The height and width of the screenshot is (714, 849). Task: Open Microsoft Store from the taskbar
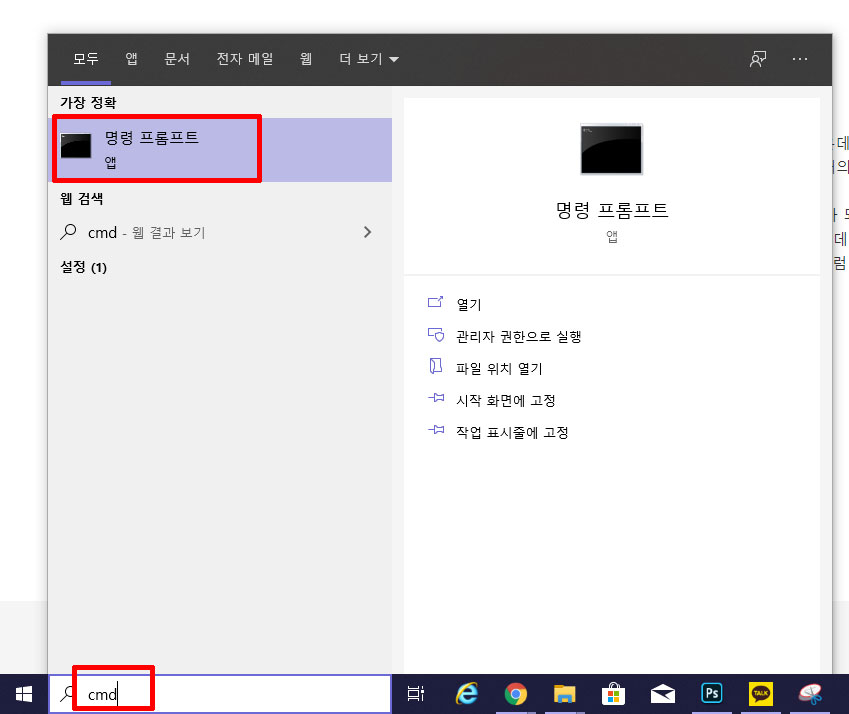coord(613,694)
